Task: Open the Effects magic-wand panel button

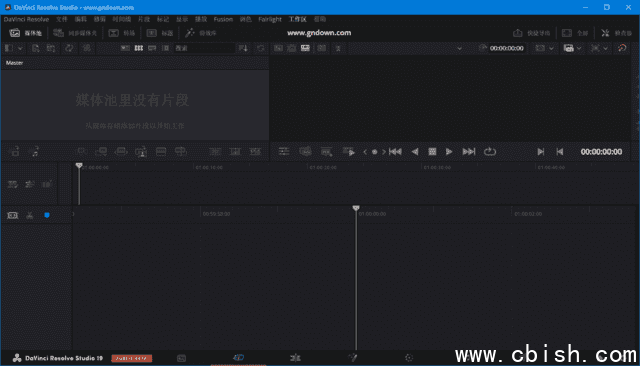Action: click(200, 33)
